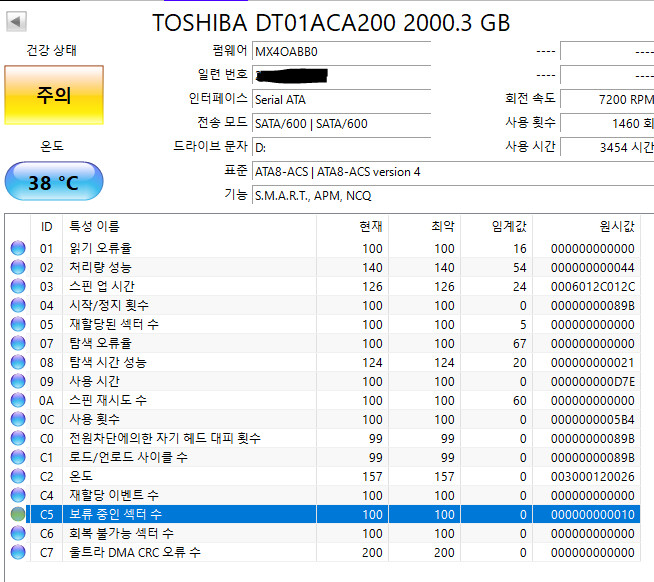Image resolution: width=654 pixels, height=582 pixels.
Task: Click the 전송 모드 field SATA/600 | SATA/600
Action: tap(341, 123)
